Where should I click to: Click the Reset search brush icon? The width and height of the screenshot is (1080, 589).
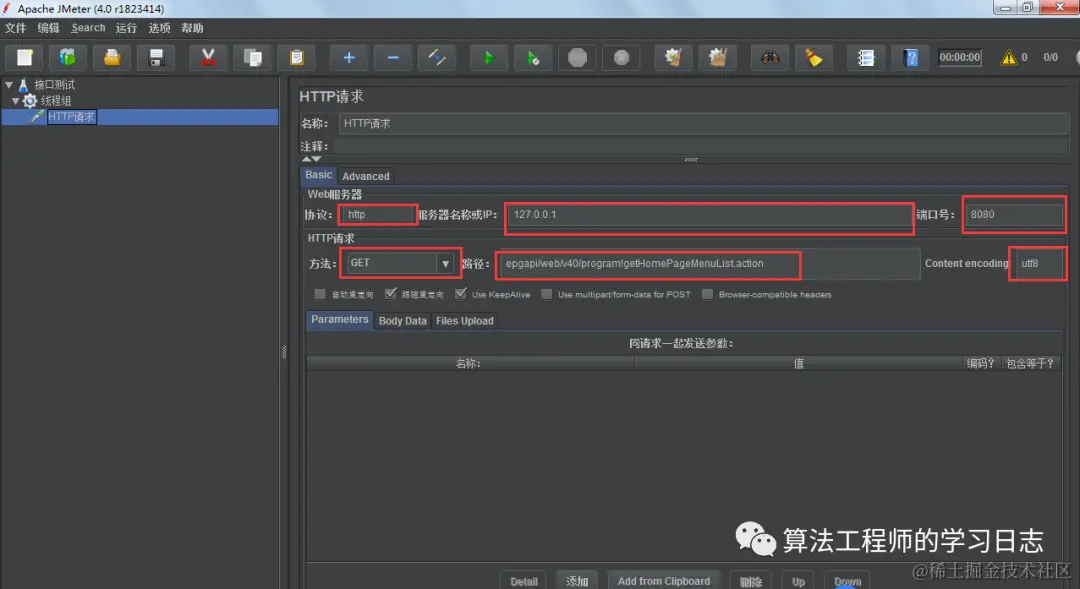813,58
